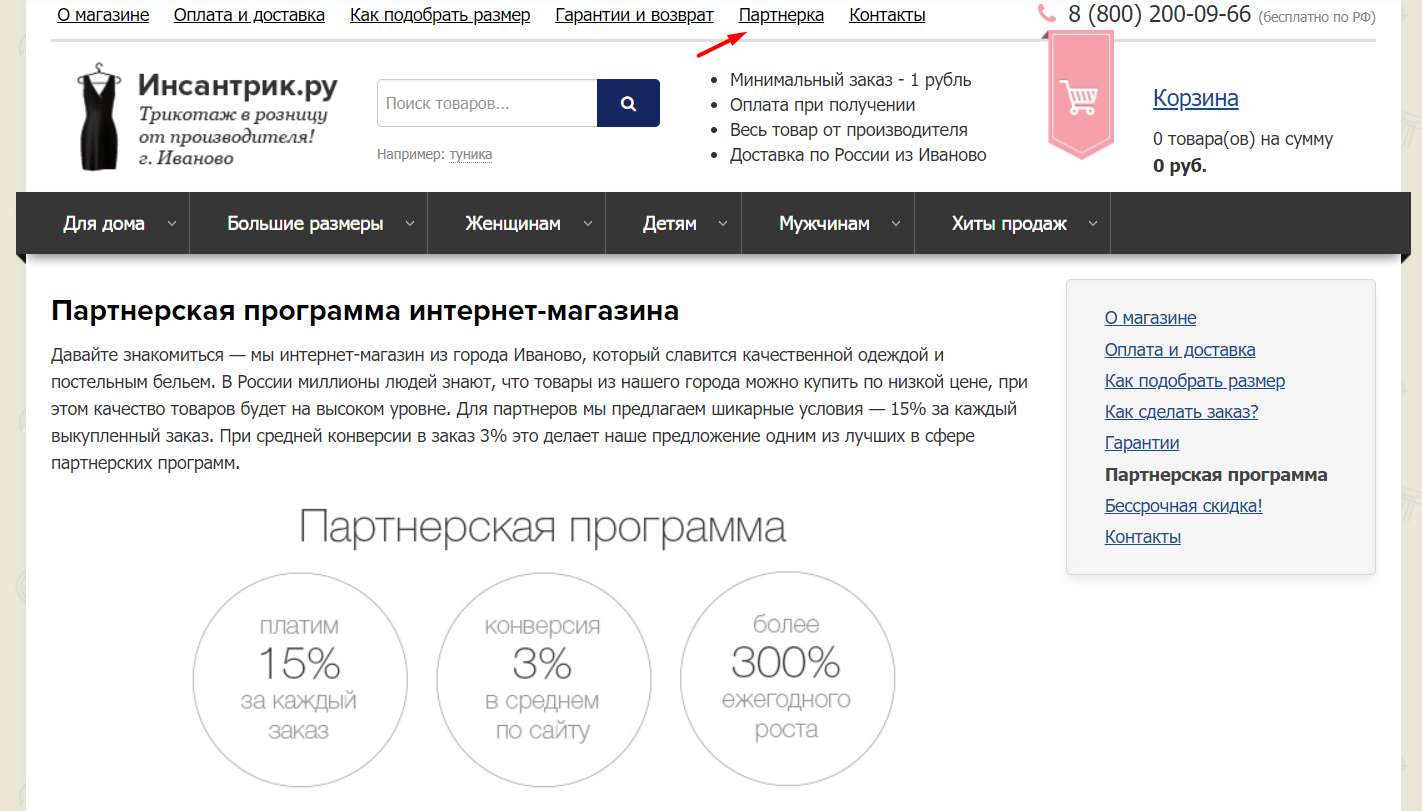Screen dimensions: 1422x811
Task: Select Как сделать заказ? sidebar link
Action: (x=1181, y=412)
